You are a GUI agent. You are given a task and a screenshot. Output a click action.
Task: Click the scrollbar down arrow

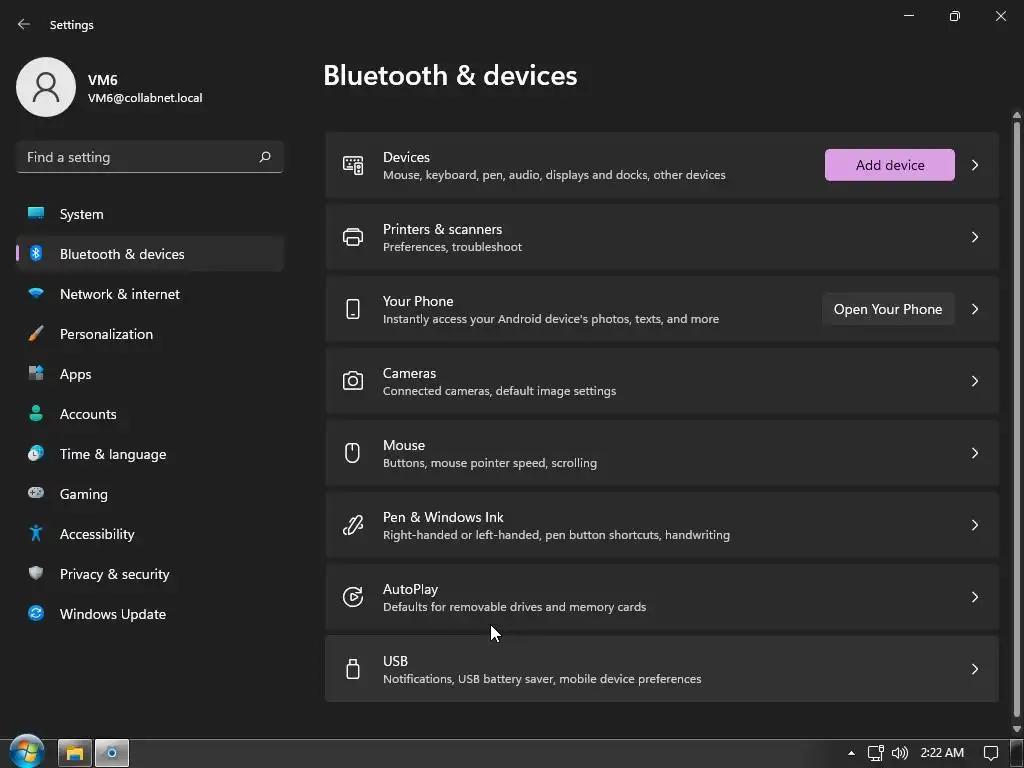click(x=1016, y=728)
